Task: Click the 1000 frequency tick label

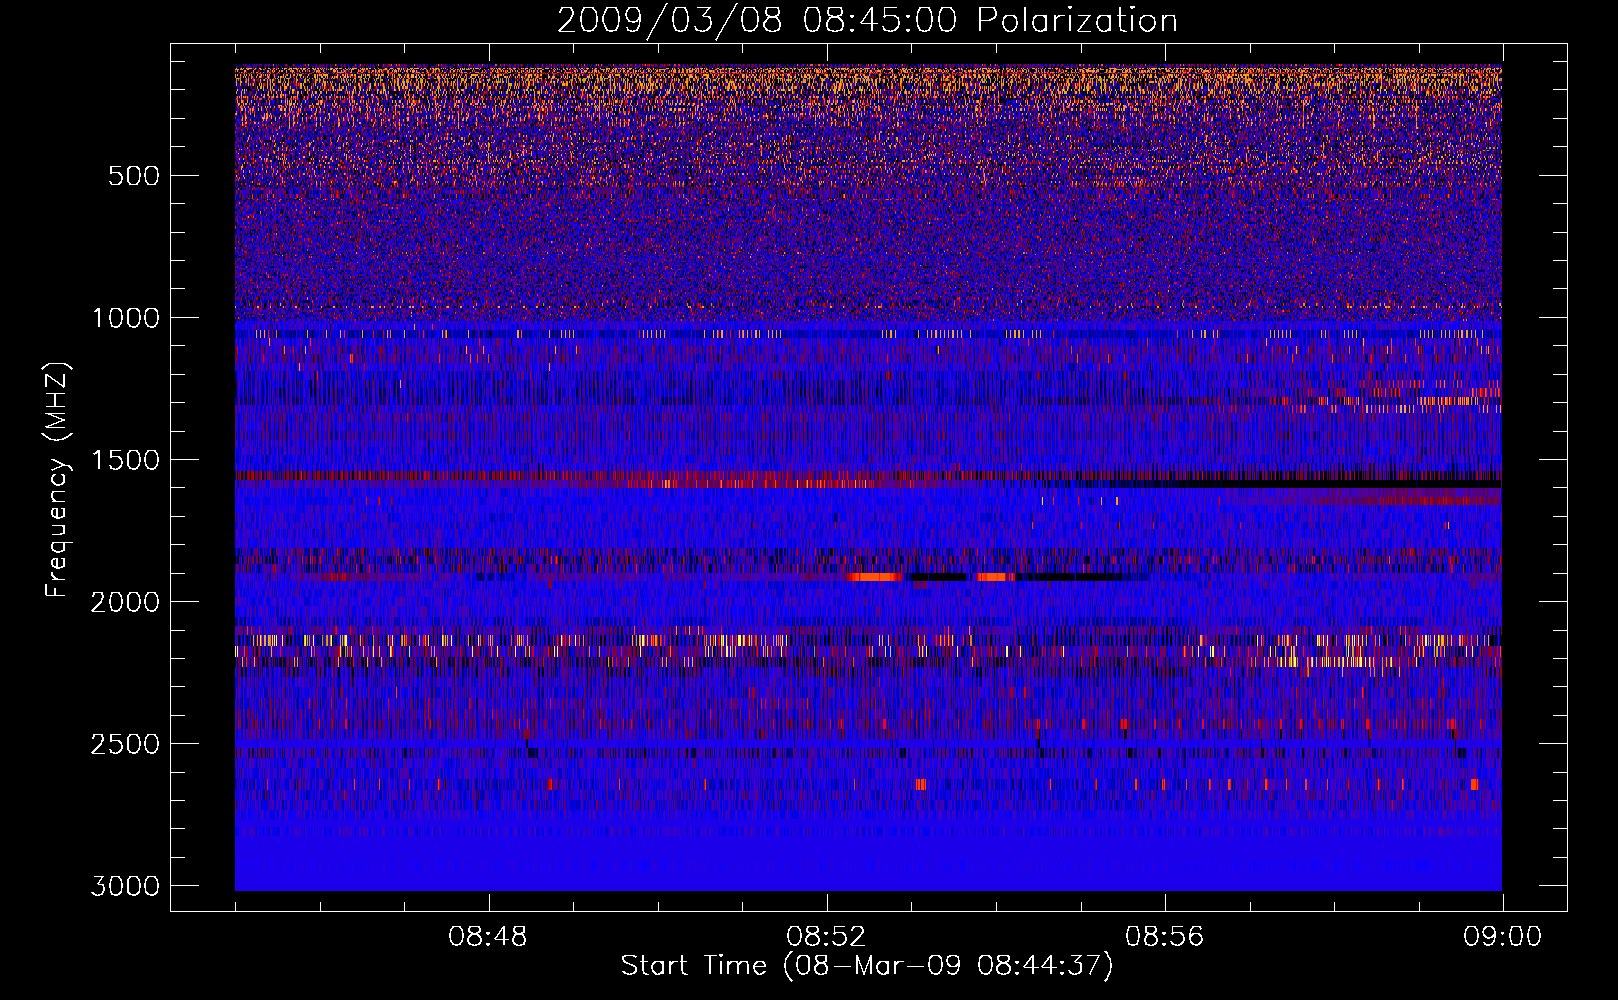Action: (125, 318)
